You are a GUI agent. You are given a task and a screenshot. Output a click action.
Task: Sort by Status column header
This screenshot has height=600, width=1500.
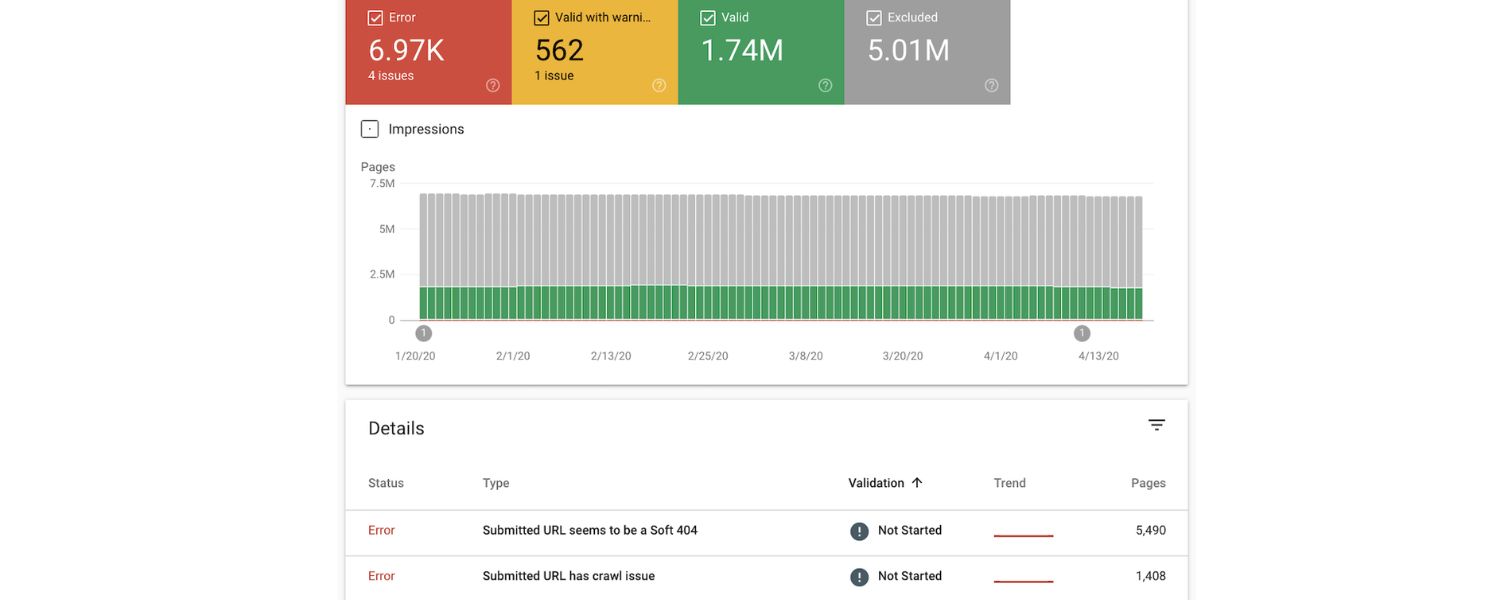click(x=386, y=483)
